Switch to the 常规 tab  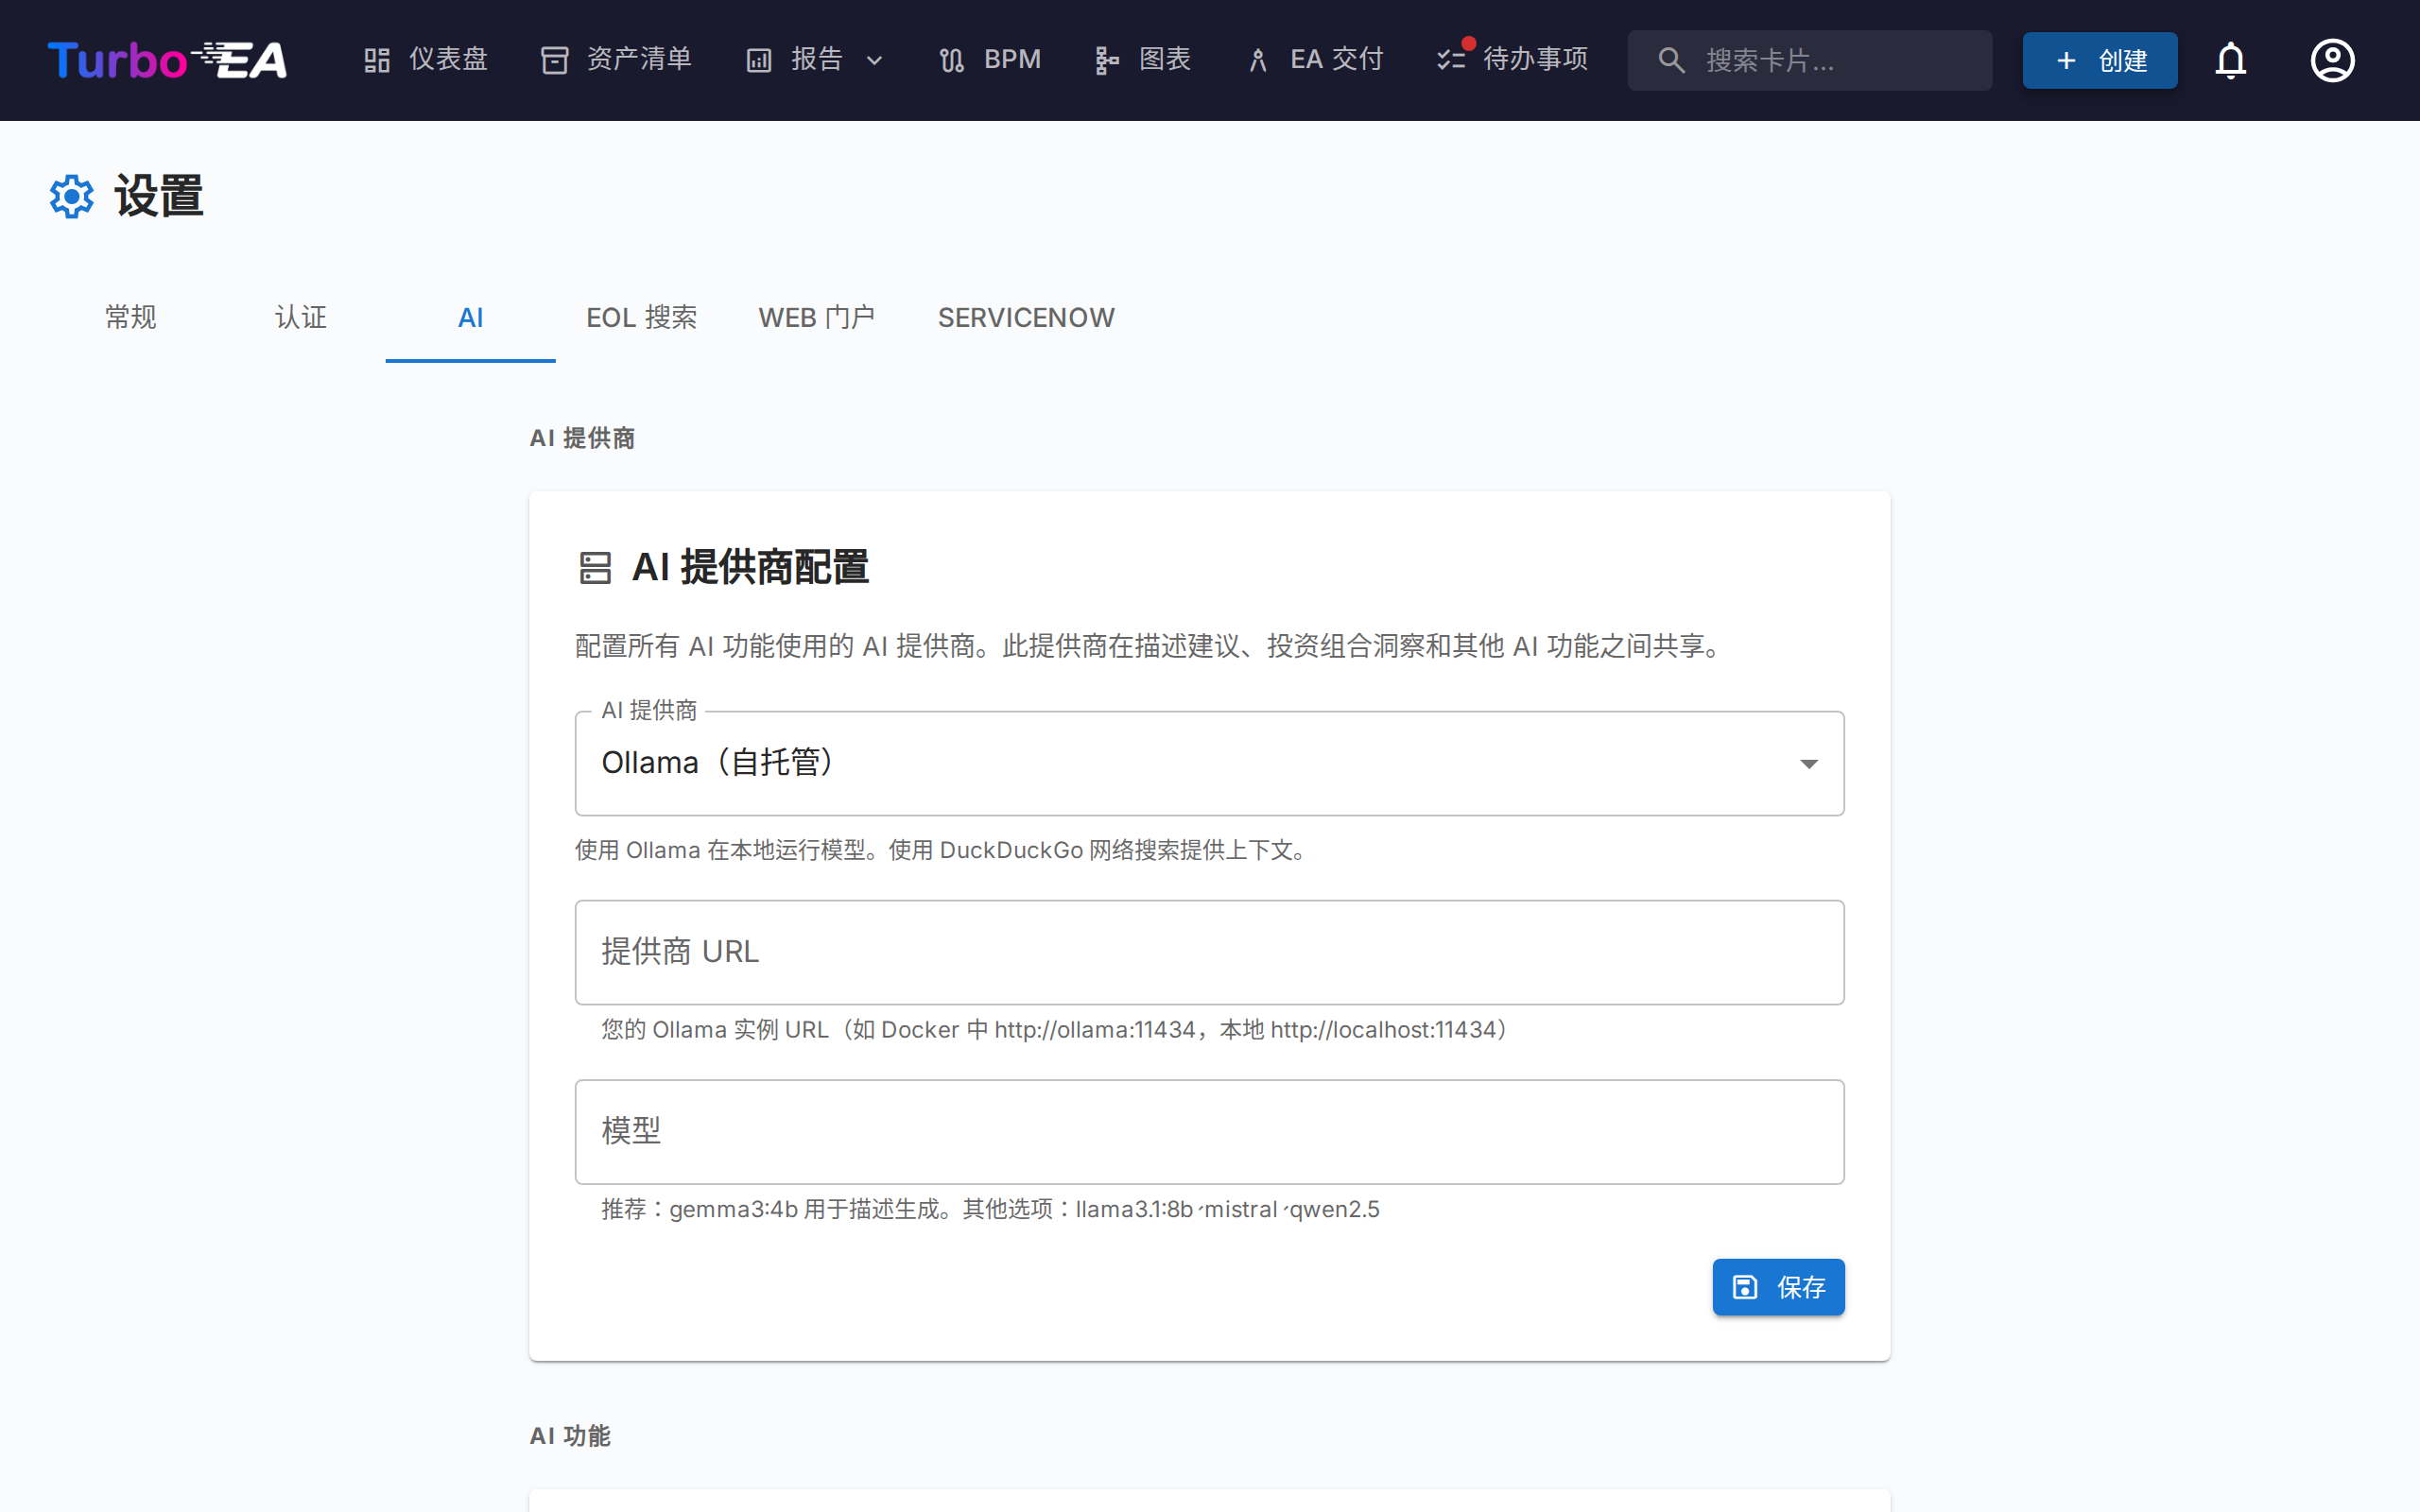point(130,317)
